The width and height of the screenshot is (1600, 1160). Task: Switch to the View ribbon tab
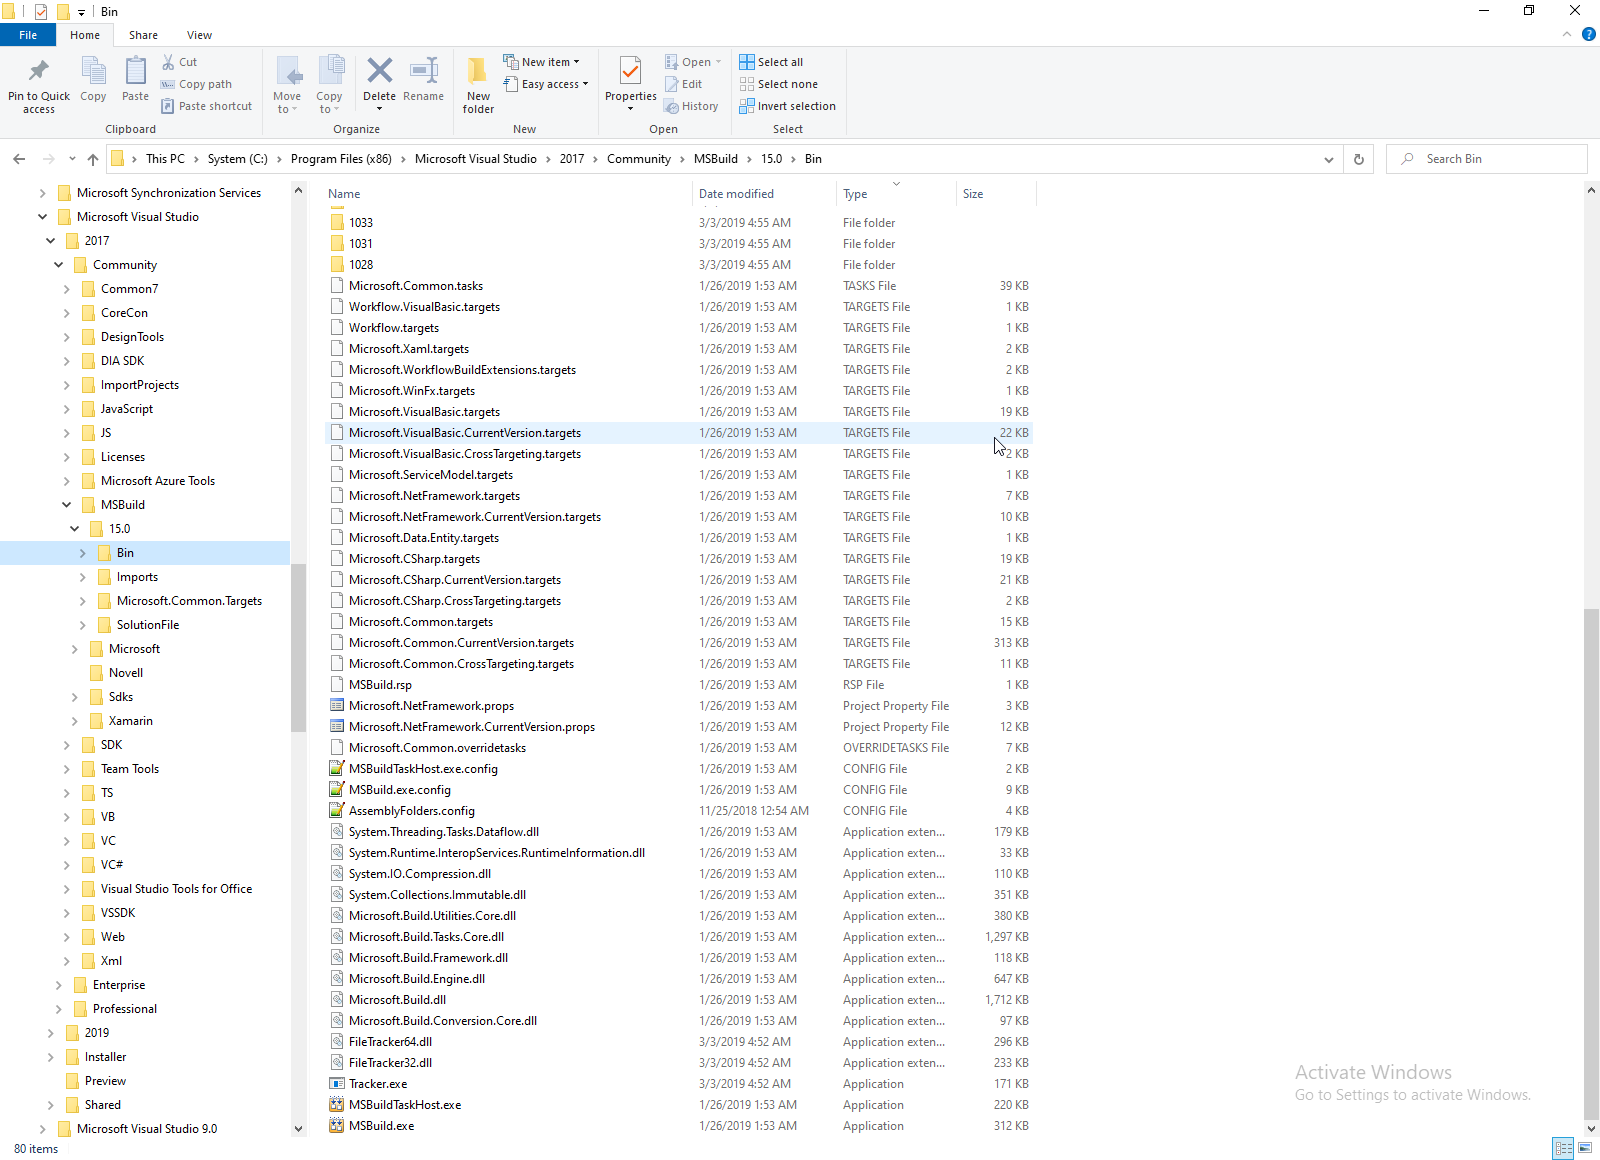click(x=200, y=35)
